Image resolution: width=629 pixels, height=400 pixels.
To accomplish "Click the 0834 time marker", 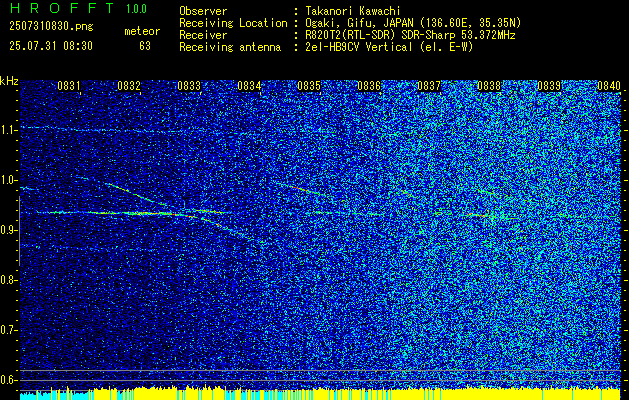I will pyautogui.click(x=249, y=85).
